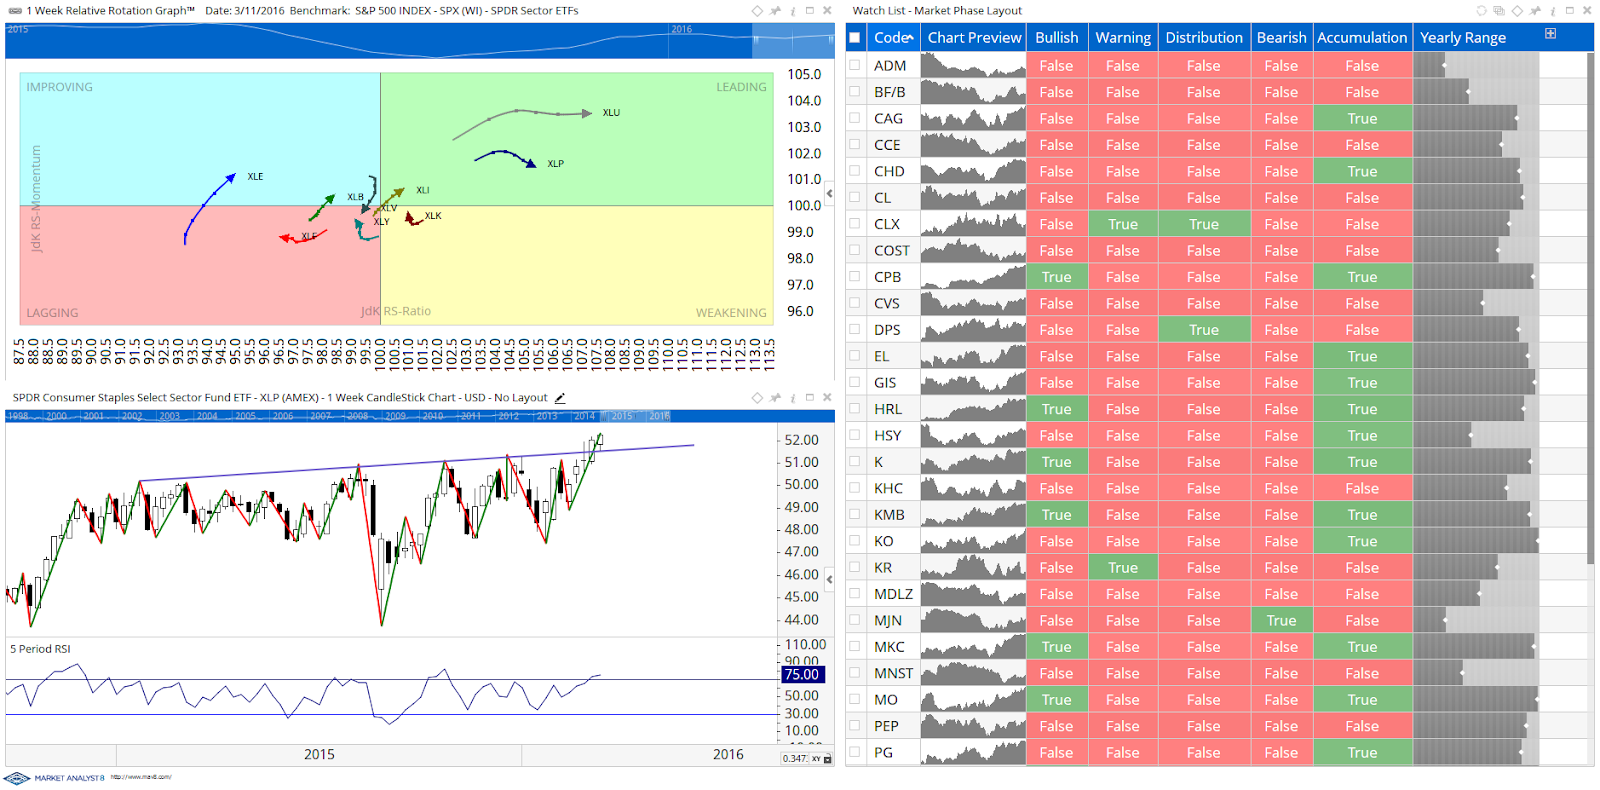Select the BF/B code in watch list
1600x790 pixels.
[890, 91]
